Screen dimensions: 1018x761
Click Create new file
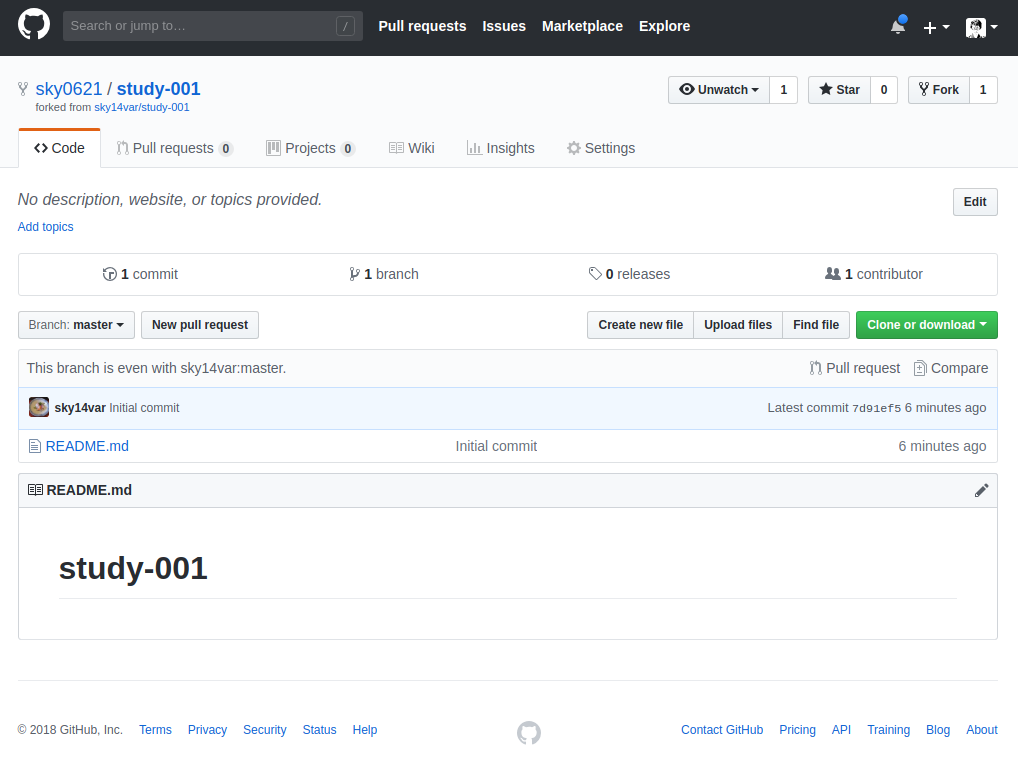click(640, 325)
